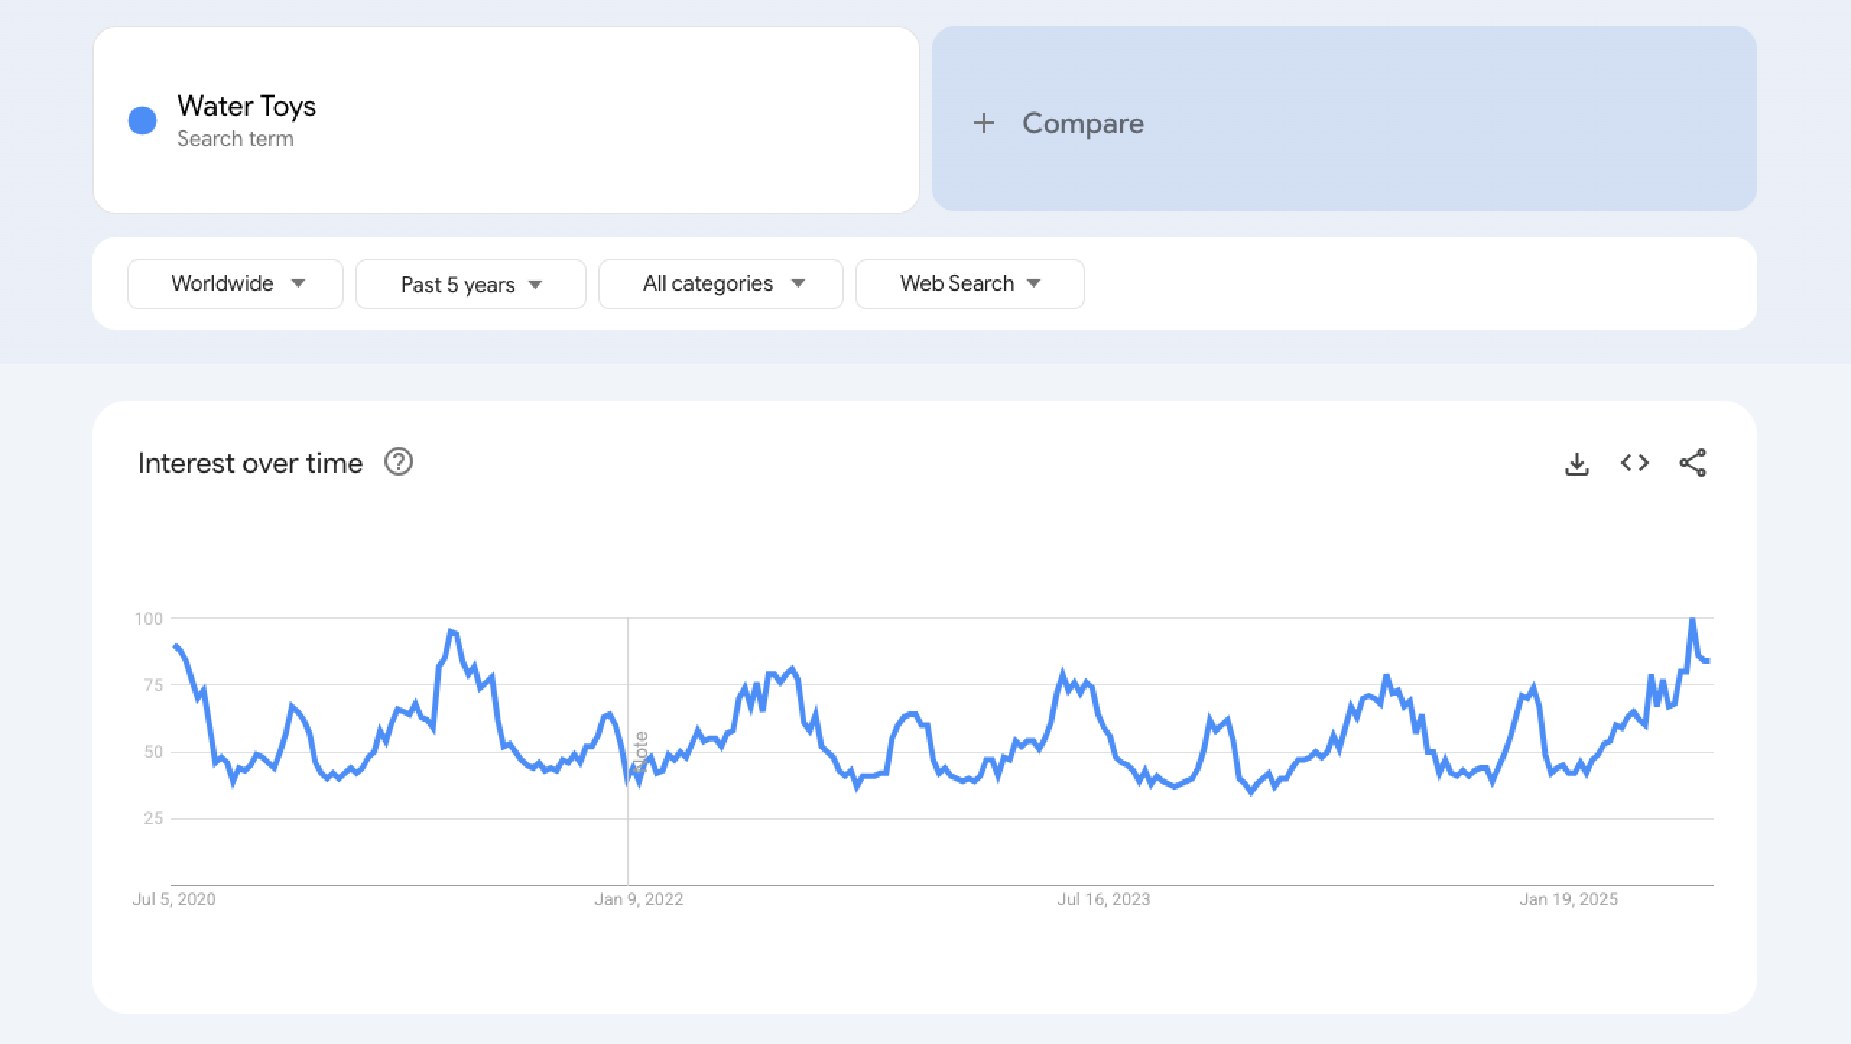Add a comparison term via Compare

click(x=1344, y=119)
